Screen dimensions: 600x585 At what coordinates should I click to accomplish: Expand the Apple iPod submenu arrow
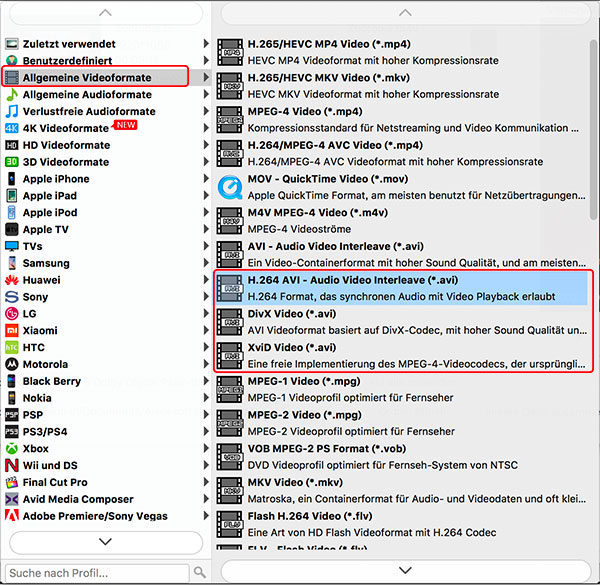(206, 212)
